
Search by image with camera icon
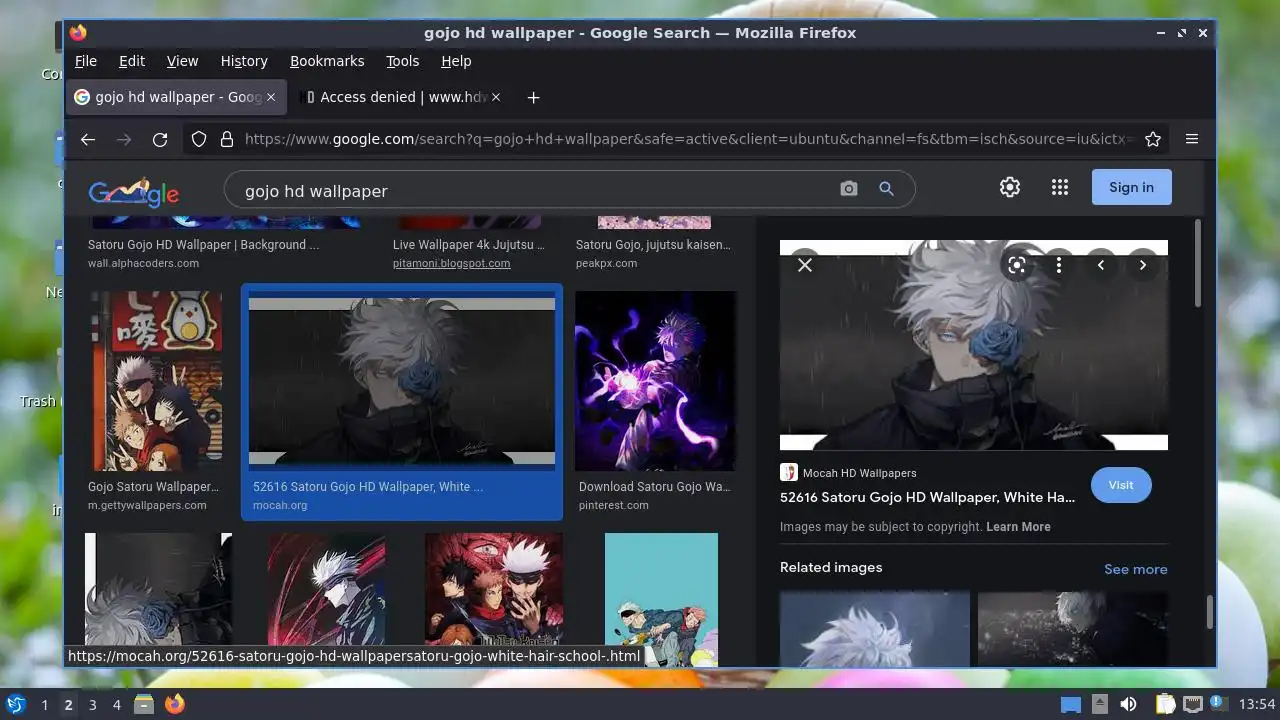coord(849,188)
